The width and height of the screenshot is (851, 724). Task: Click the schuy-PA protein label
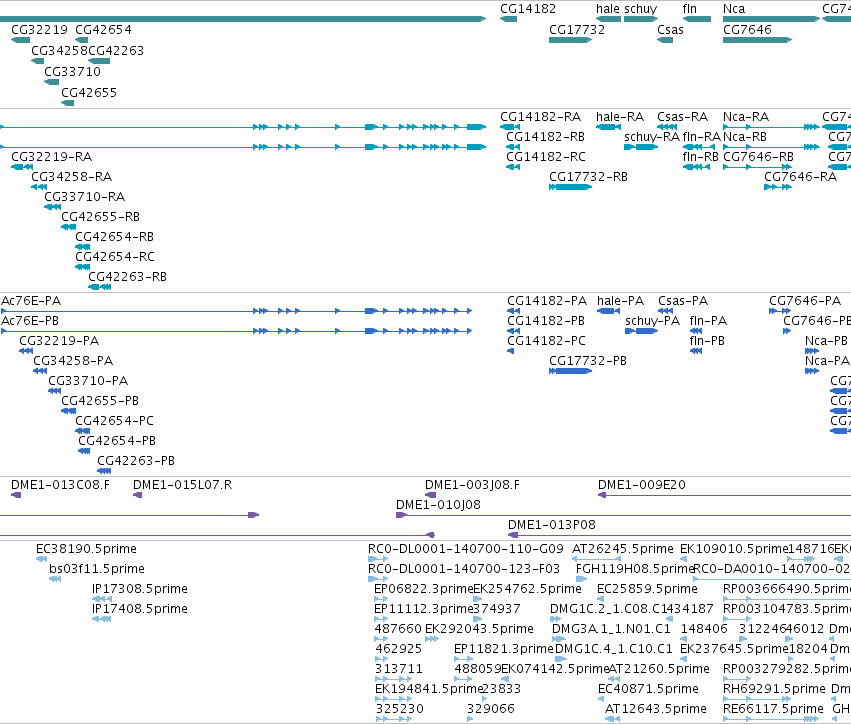point(652,321)
